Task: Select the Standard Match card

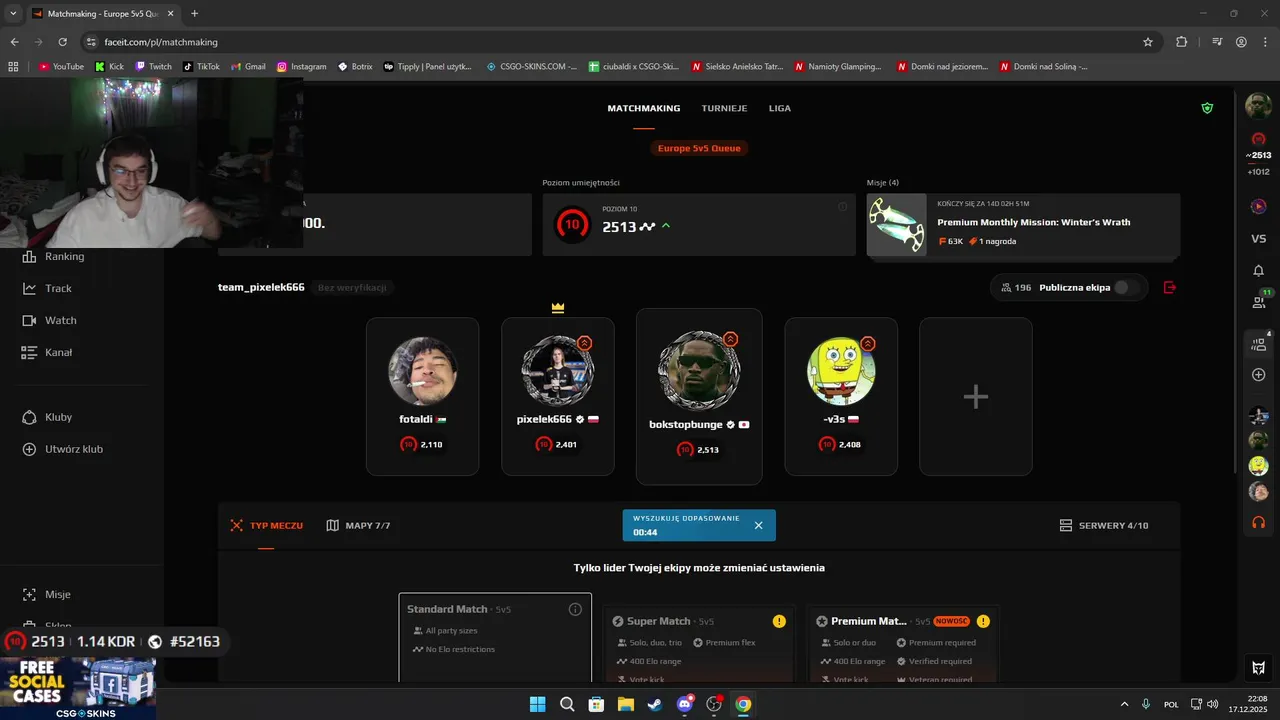Action: [495, 638]
